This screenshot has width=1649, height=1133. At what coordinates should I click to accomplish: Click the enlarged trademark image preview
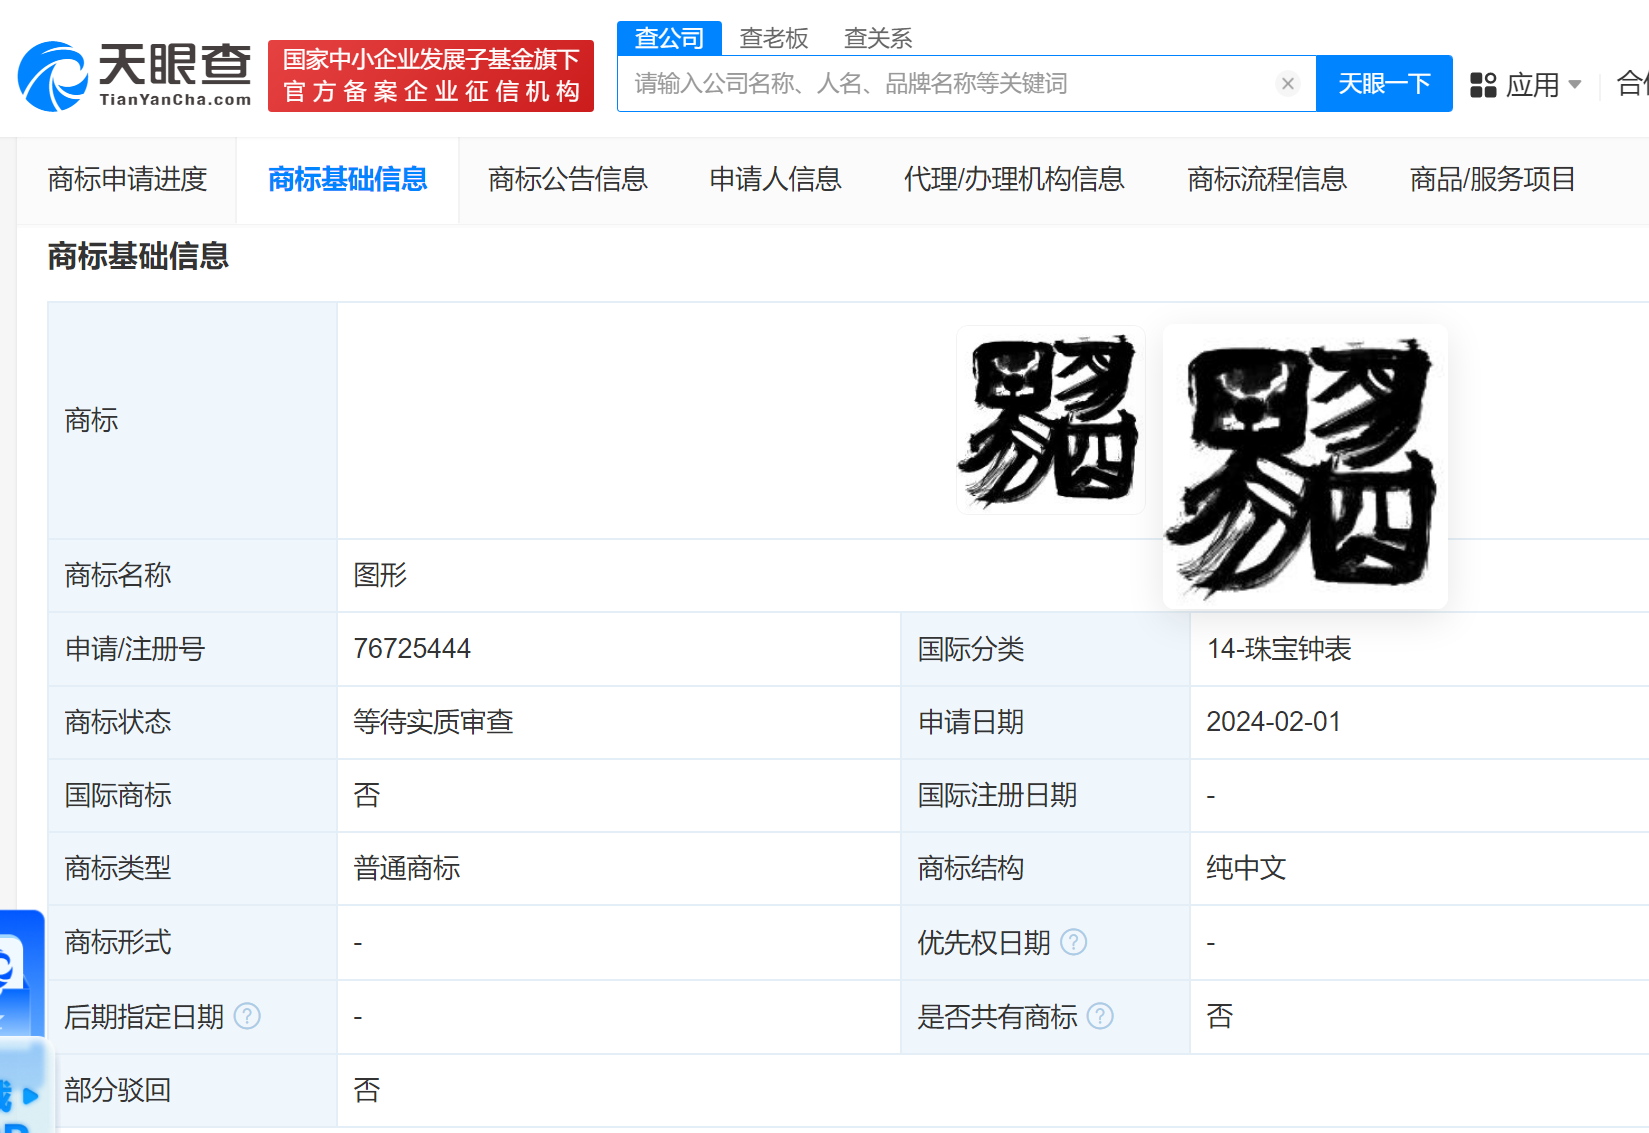tap(1305, 465)
